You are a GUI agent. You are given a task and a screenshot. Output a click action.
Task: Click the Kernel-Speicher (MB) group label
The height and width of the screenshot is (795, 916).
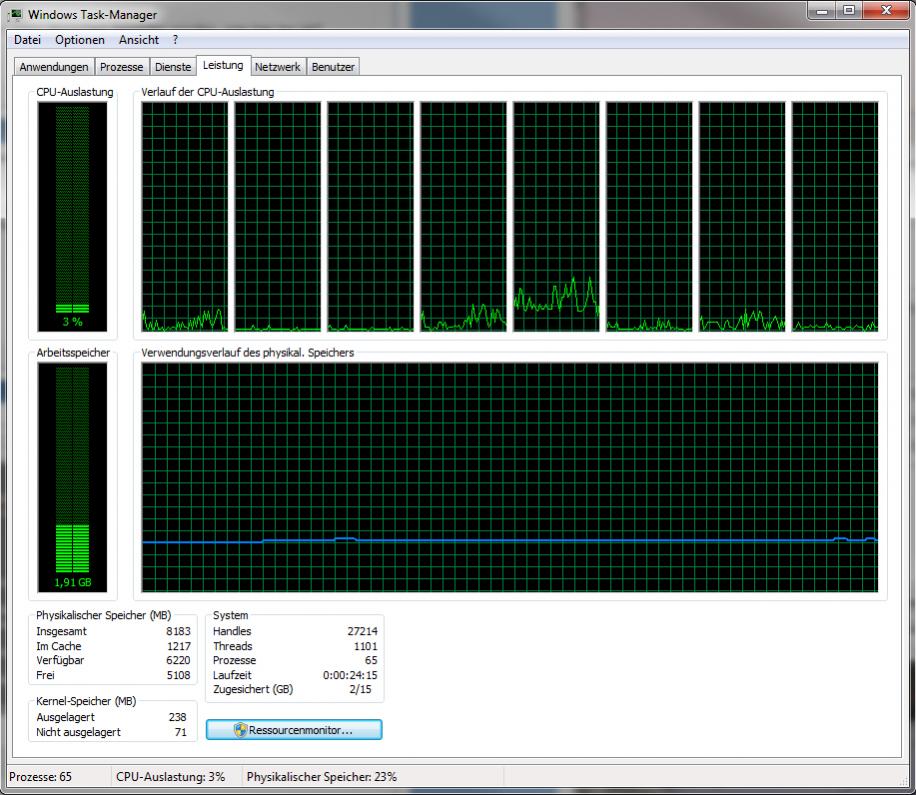tap(86, 701)
